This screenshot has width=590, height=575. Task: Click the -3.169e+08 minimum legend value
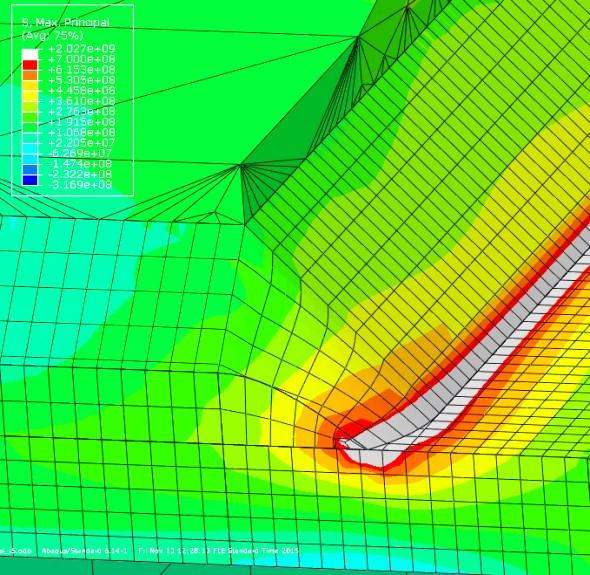pyautogui.click(x=80, y=185)
